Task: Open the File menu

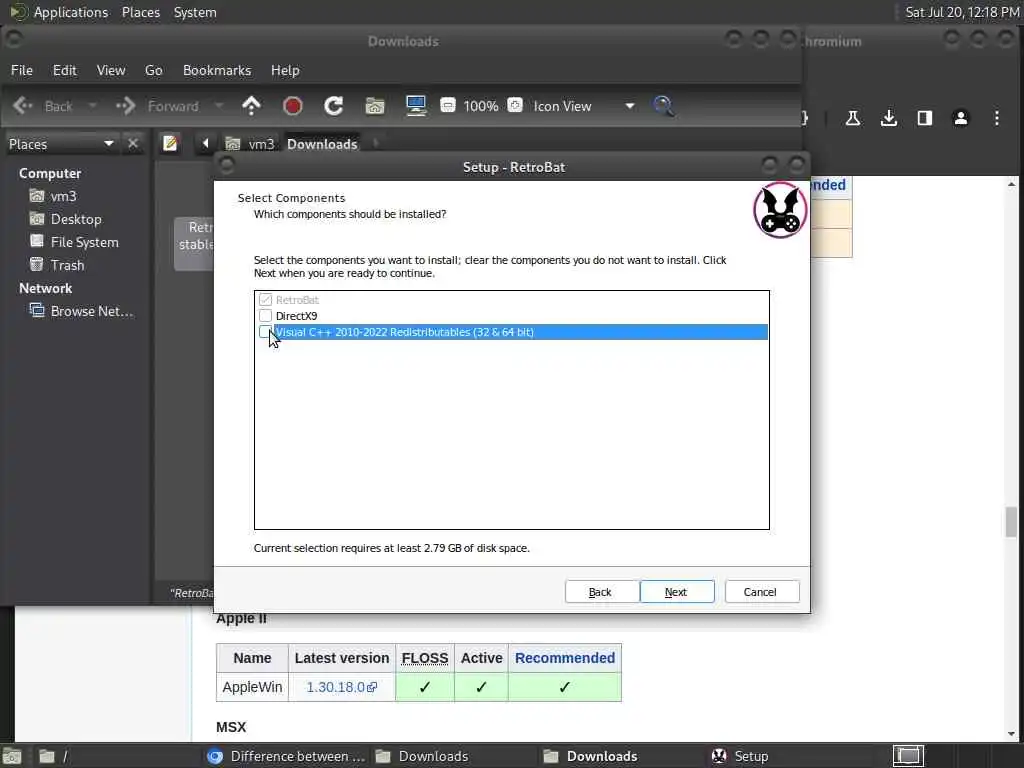Action: [x=22, y=70]
